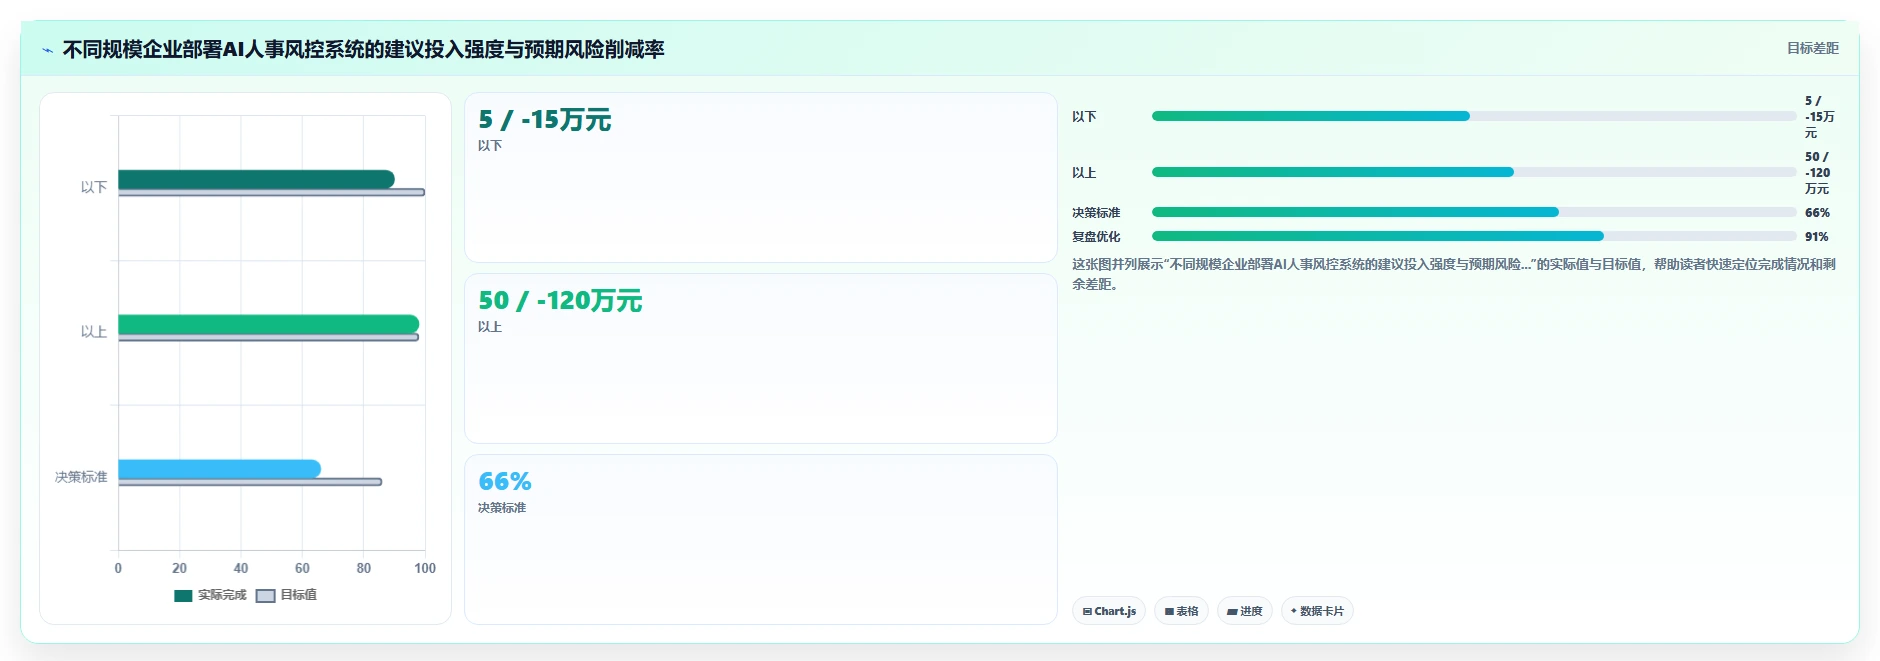This screenshot has width=1880, height=661.
Task: Open the 50 / -120万元 data card
Action: coord(761,359)
